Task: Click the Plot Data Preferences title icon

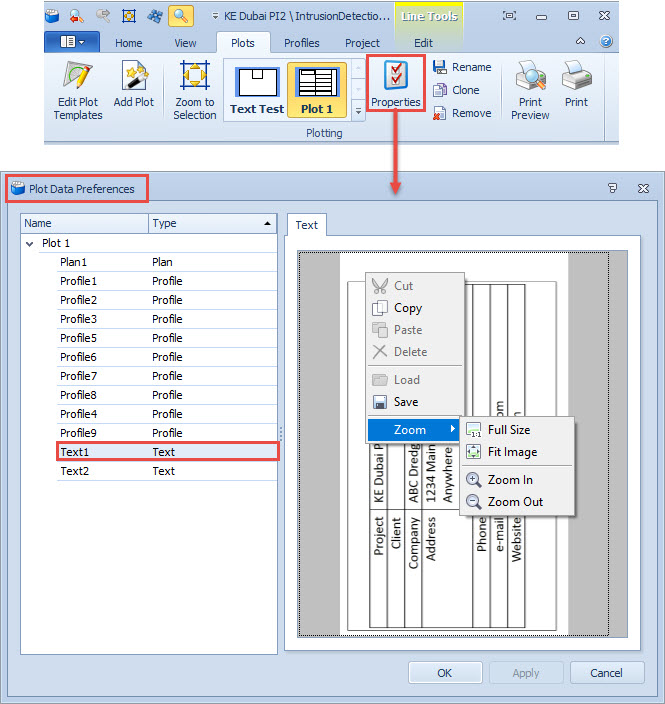Action: (x=18, y=189)
